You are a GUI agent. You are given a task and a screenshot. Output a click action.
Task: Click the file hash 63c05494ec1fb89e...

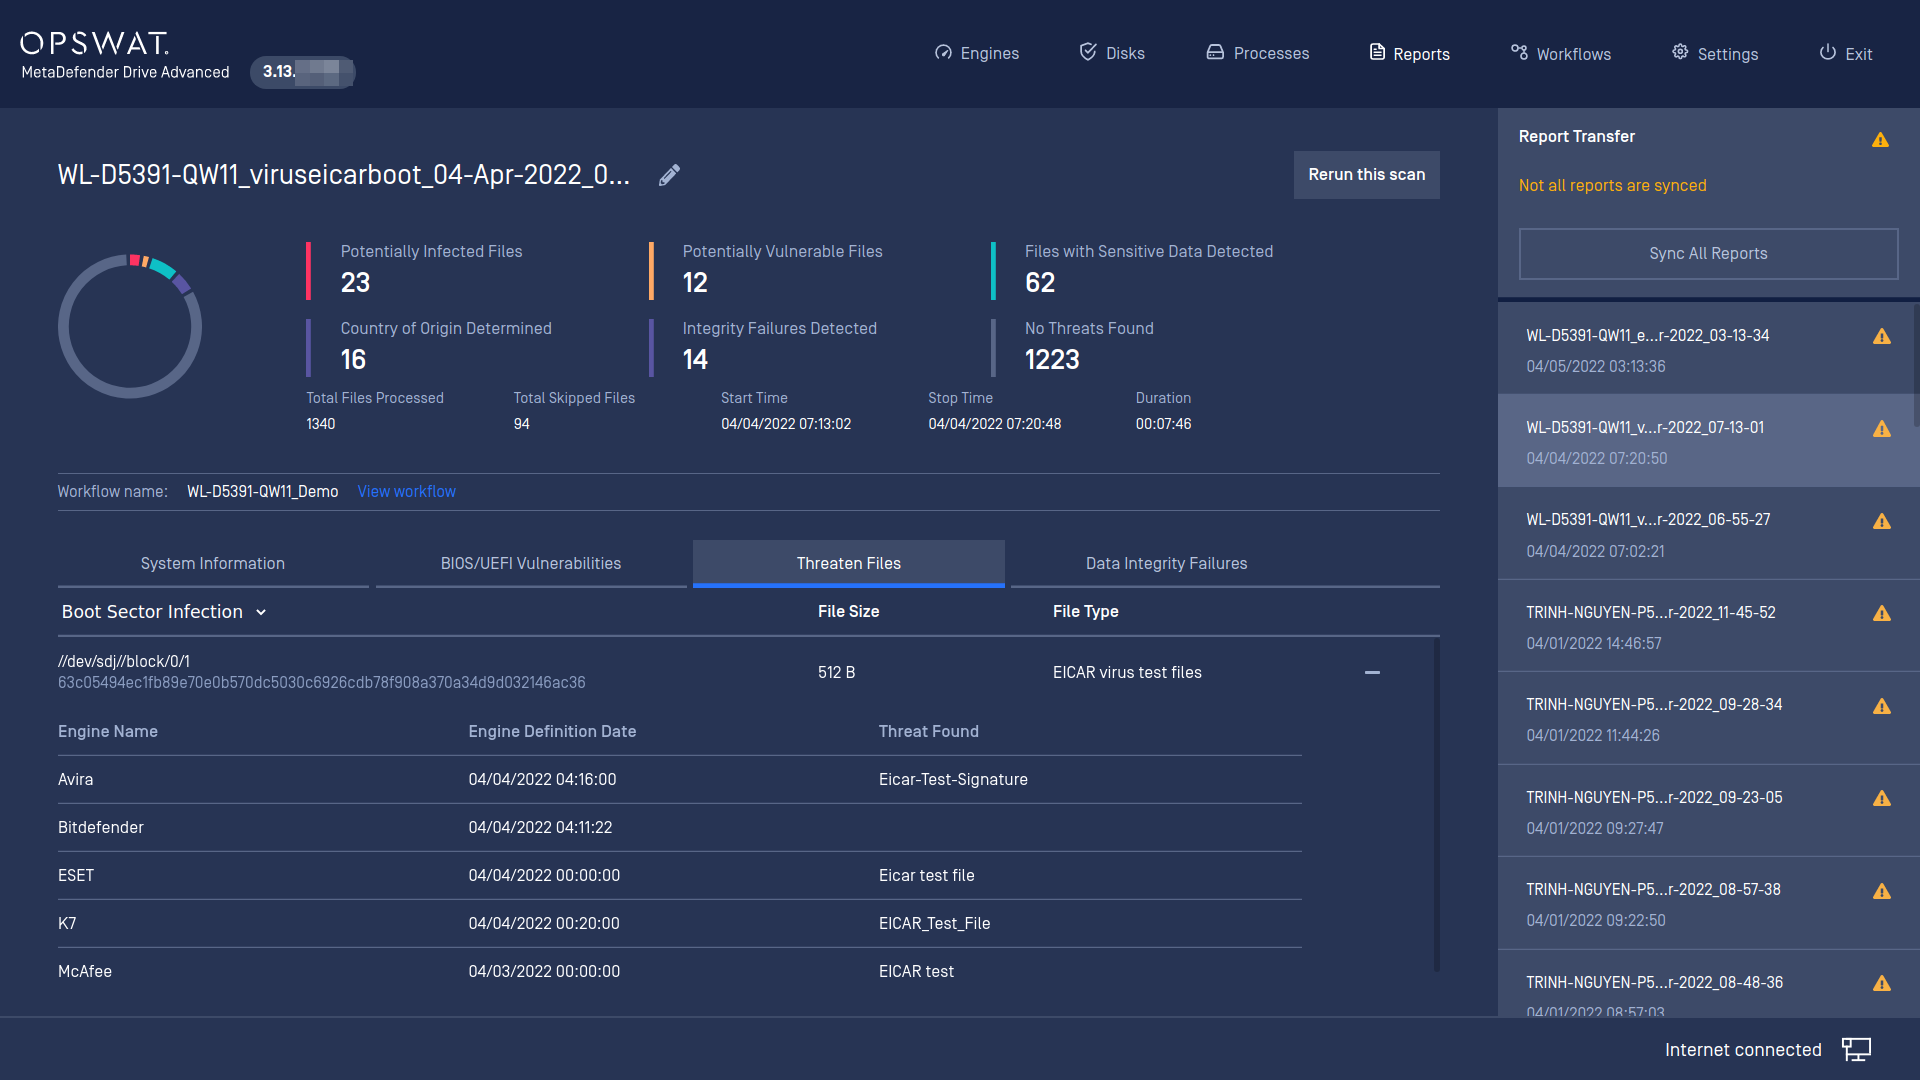(322, 683)
